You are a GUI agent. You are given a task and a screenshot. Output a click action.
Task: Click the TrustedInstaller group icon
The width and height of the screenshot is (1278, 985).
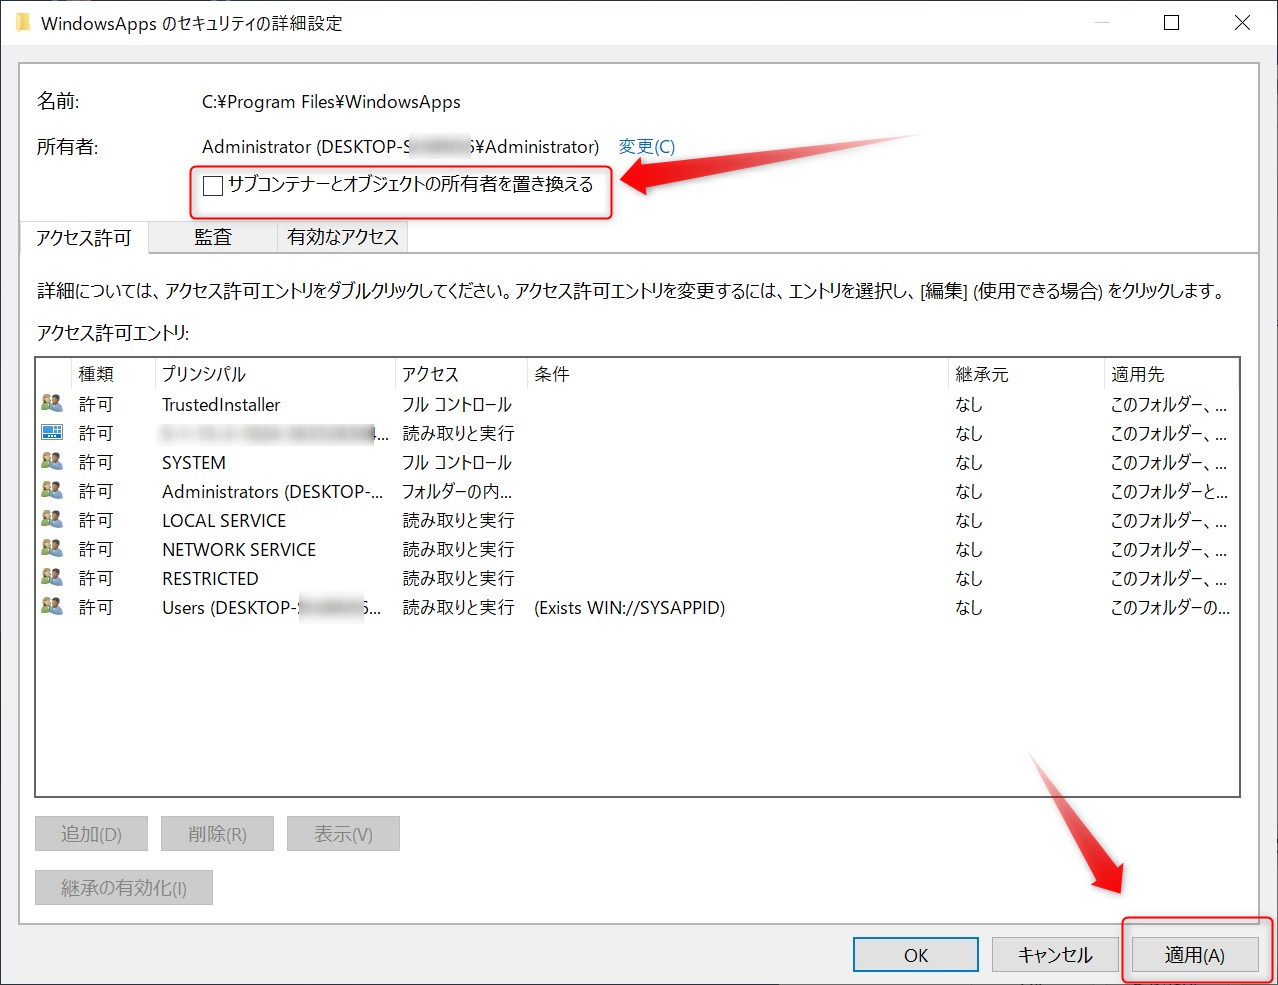click(52, 404)
